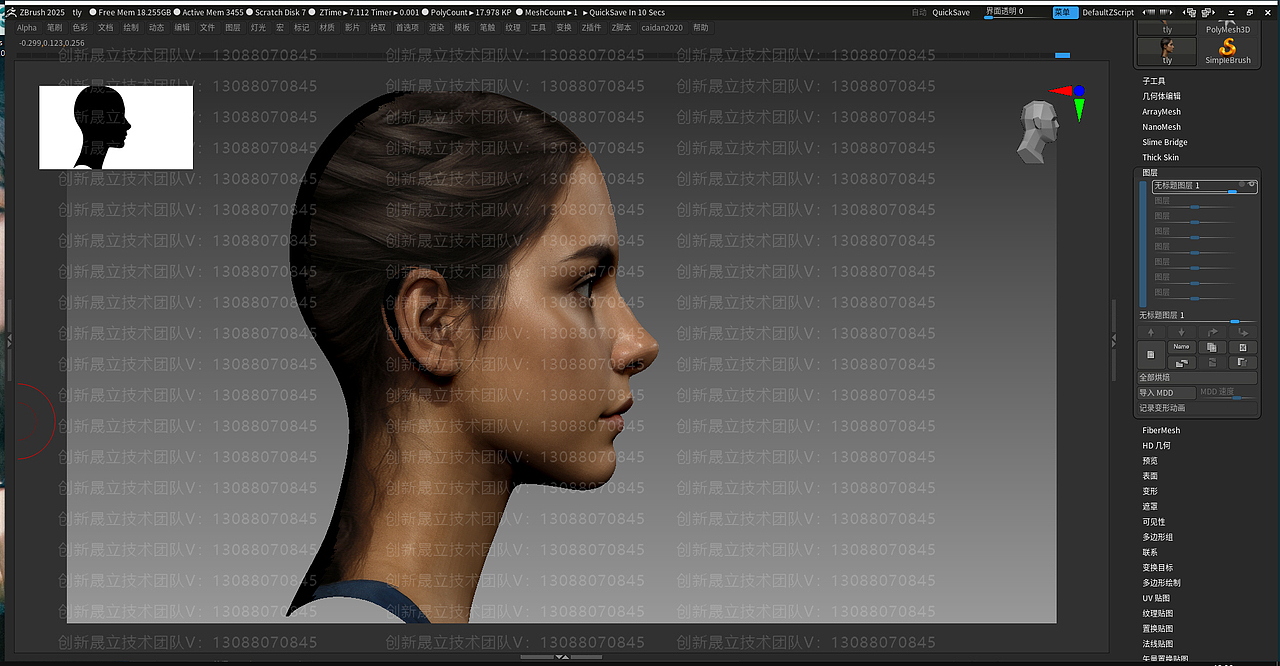The image size is (1280, 666).
Task: Click the DefaultZScript button
Action: point(1108,12)
